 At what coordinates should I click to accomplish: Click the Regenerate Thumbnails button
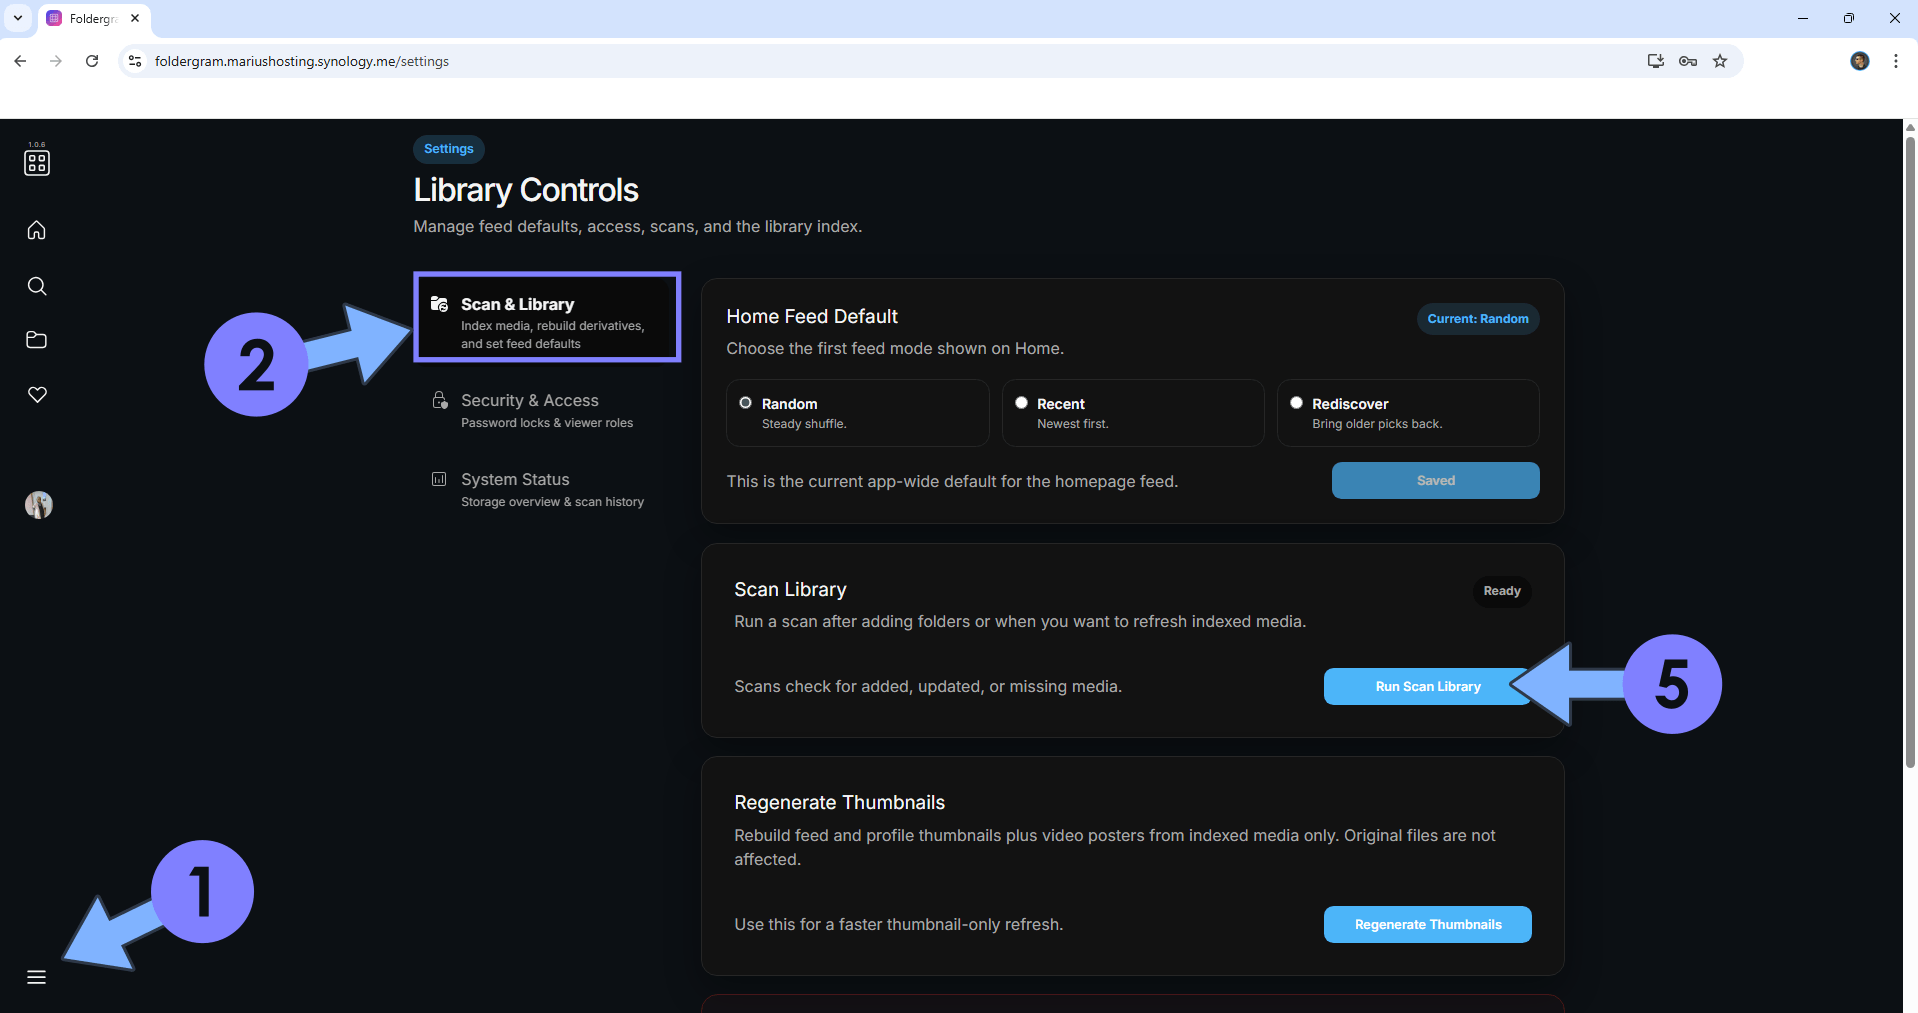pos(1427,924)
